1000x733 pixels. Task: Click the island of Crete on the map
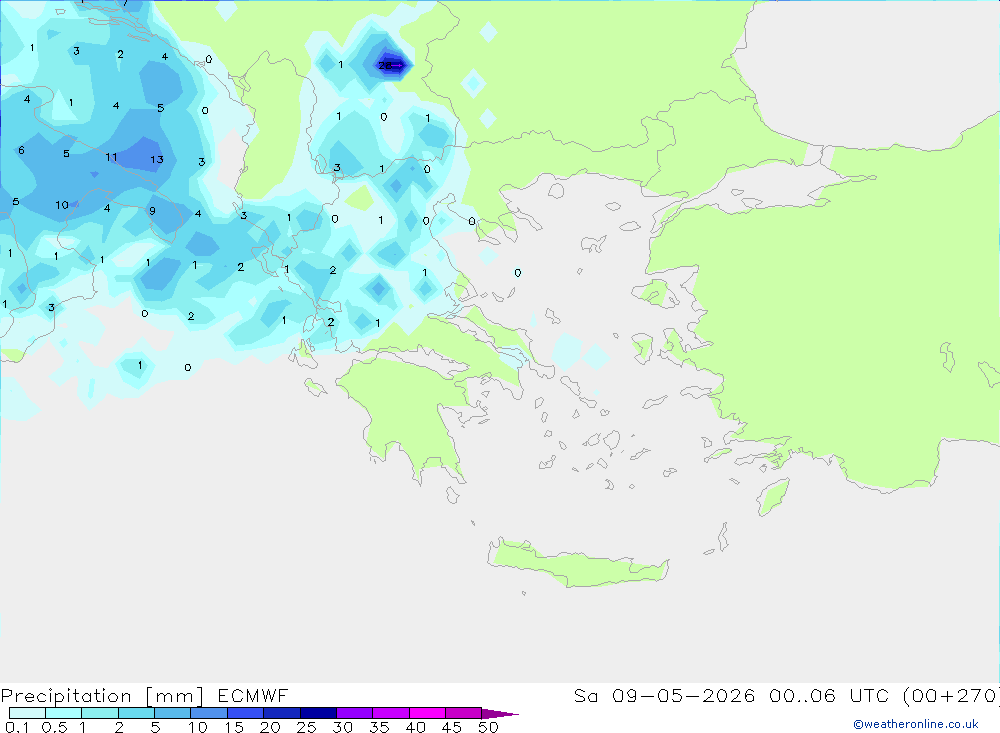click(x=579, y=563)
